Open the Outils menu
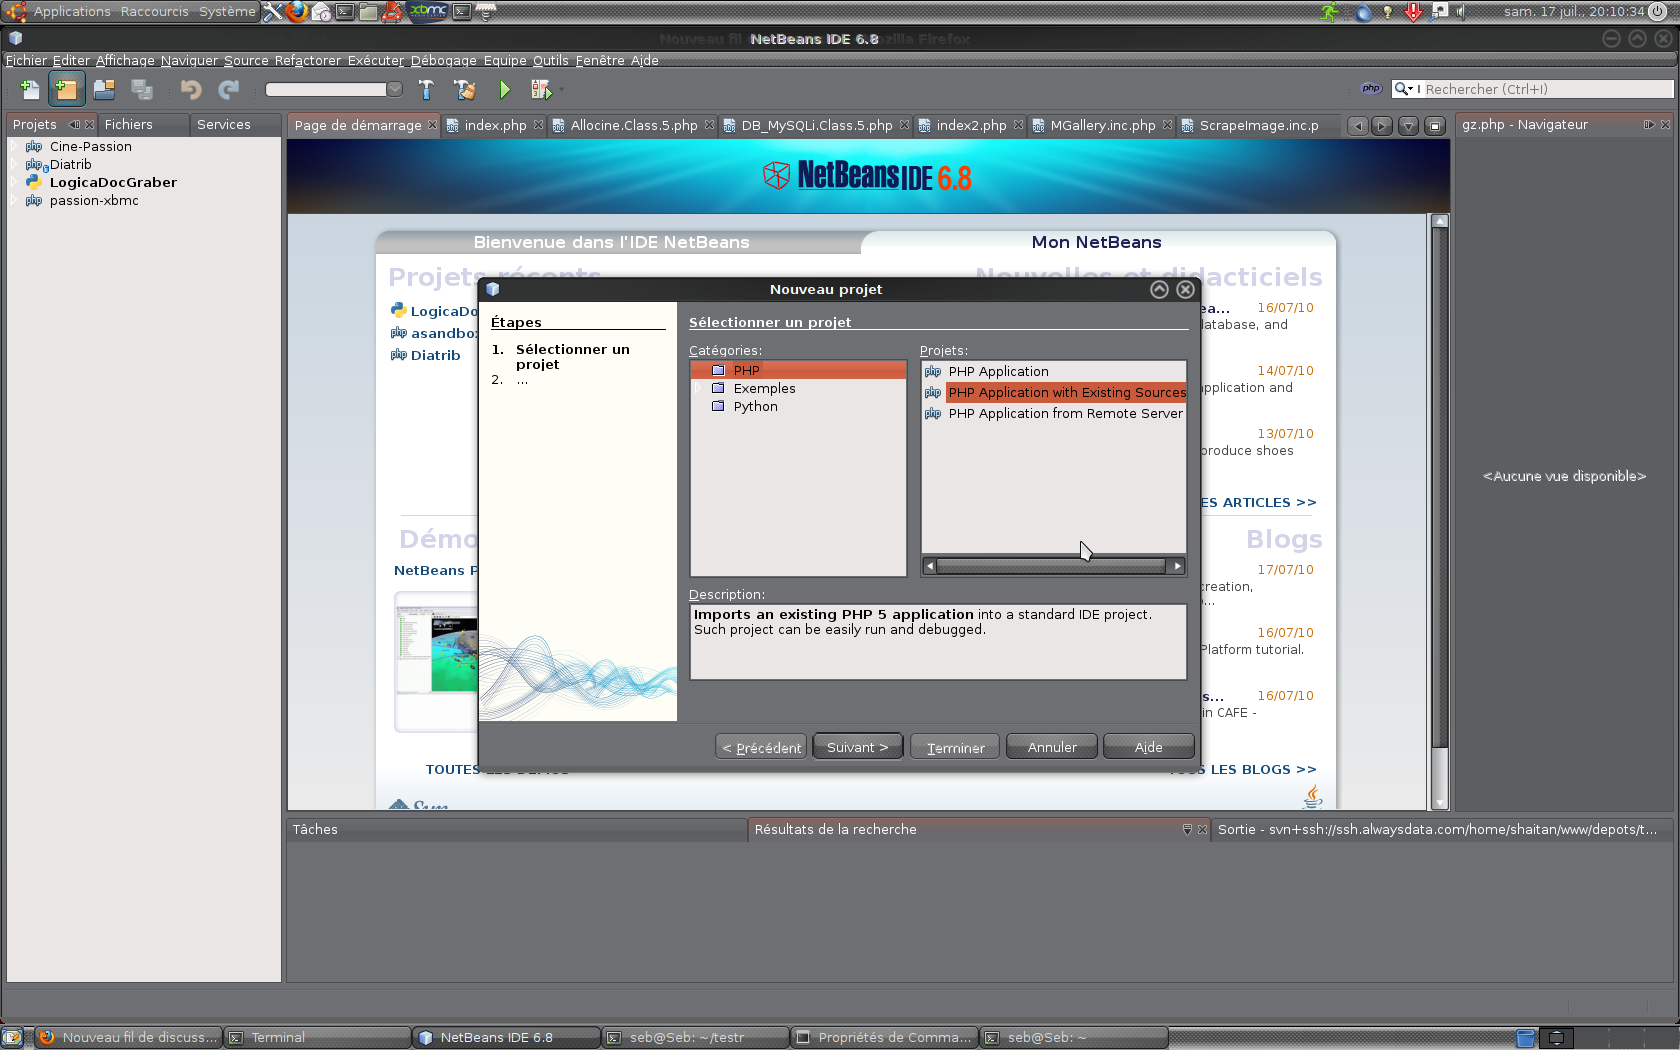Screen dimensions: 1680x1050 point(550,60)
